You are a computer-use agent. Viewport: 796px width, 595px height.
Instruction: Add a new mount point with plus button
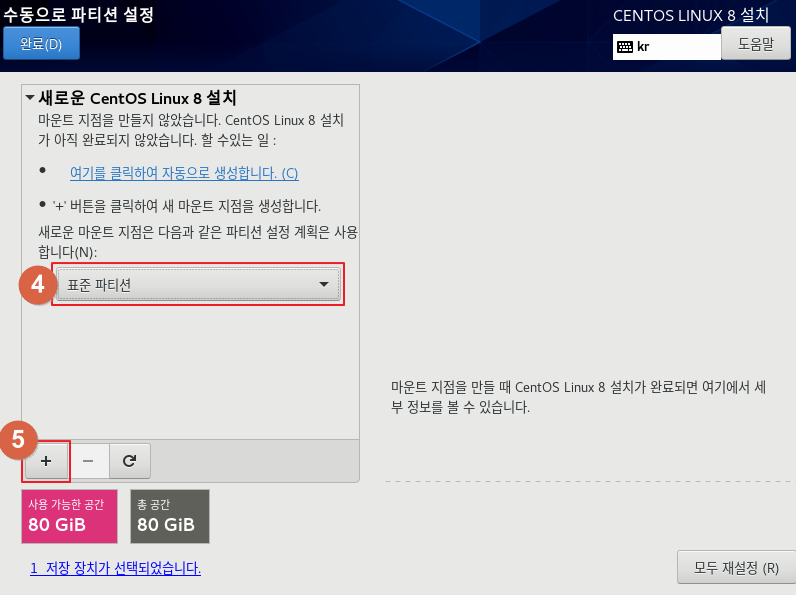(46, 461)
